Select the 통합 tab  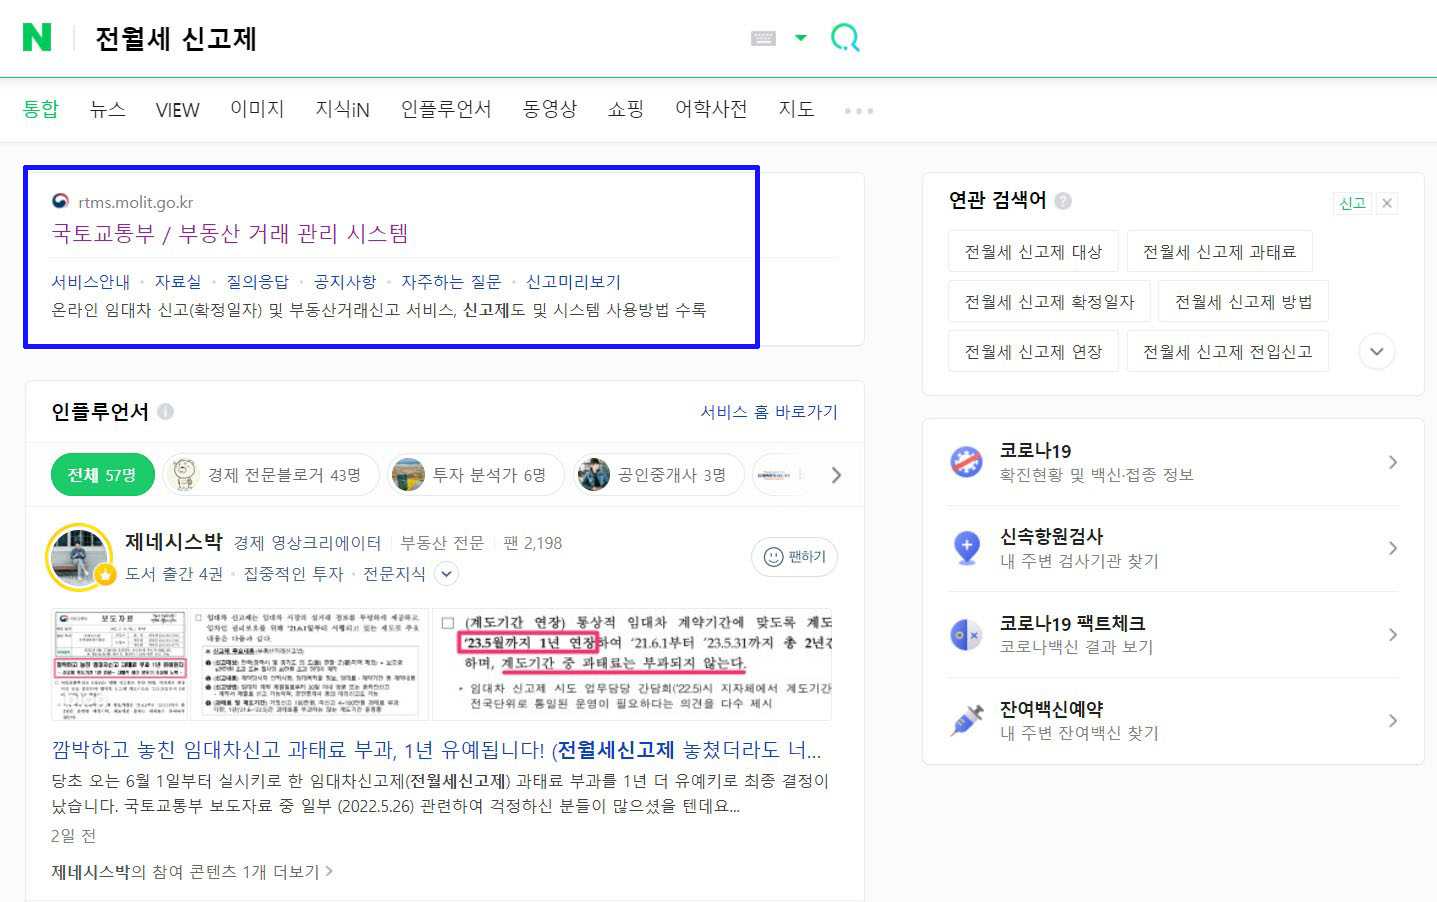point(41,109)
